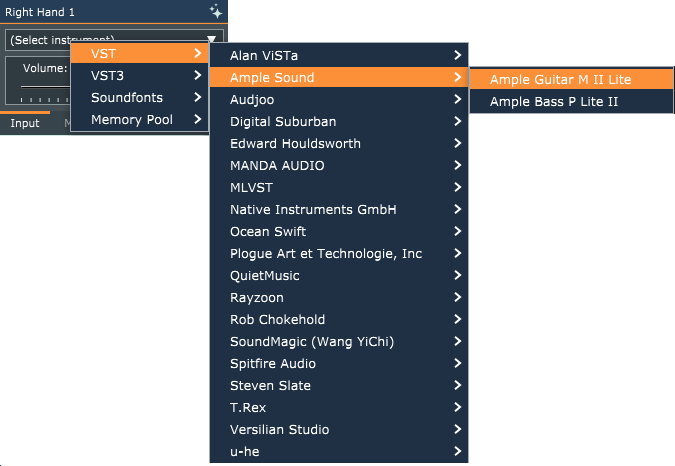Expand the Spitfire Audio vendor submenu
The image size is (675, 466).
pos(339,363)
